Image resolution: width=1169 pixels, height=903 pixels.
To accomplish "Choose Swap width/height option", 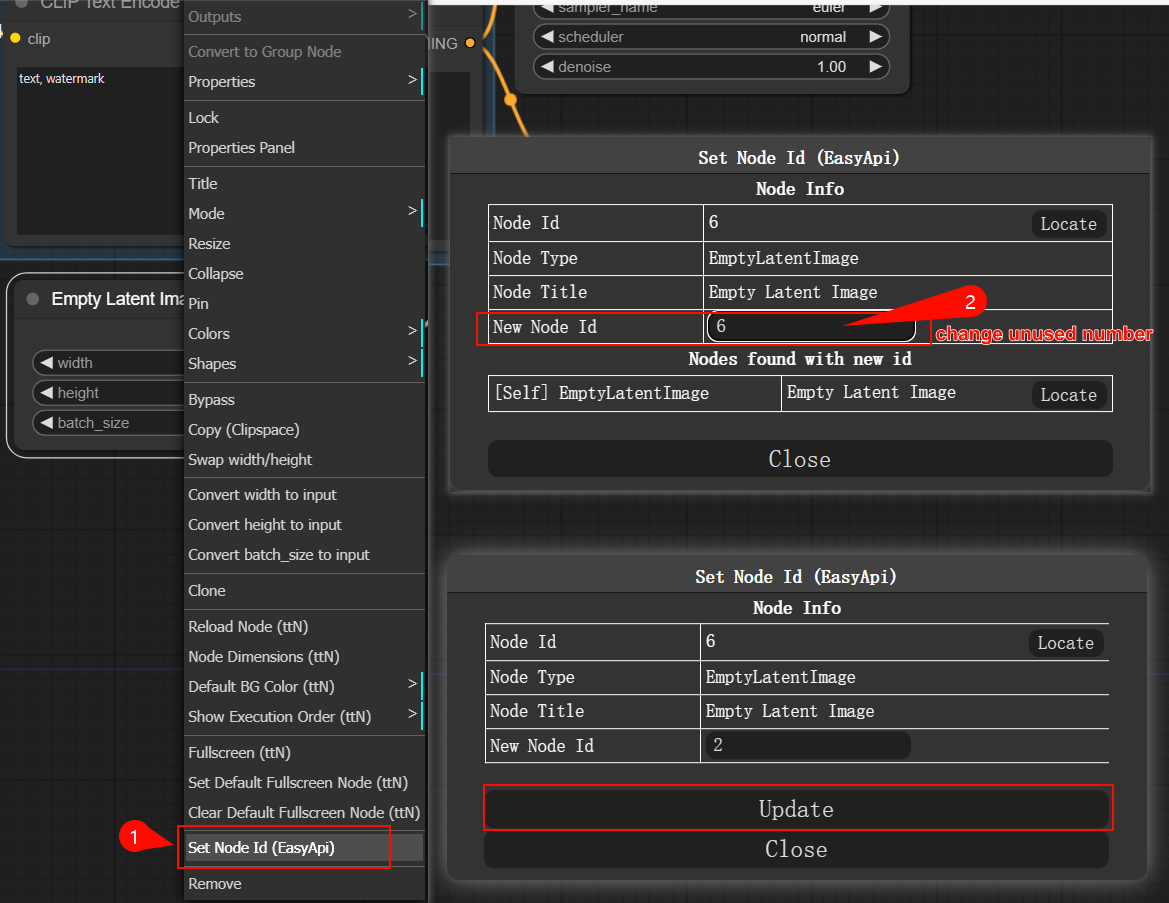I will click(x=304, y=459).
